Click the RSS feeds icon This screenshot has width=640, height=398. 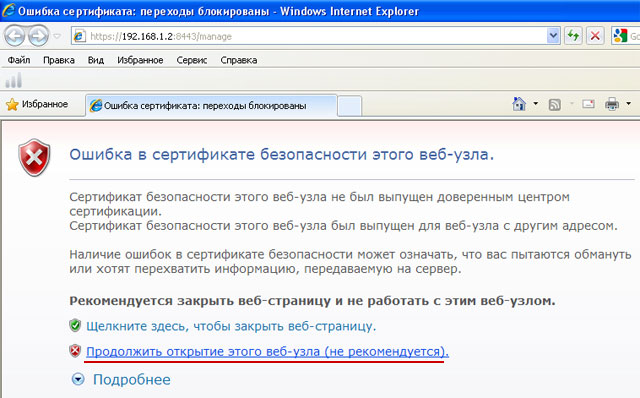tap(554, 105)
